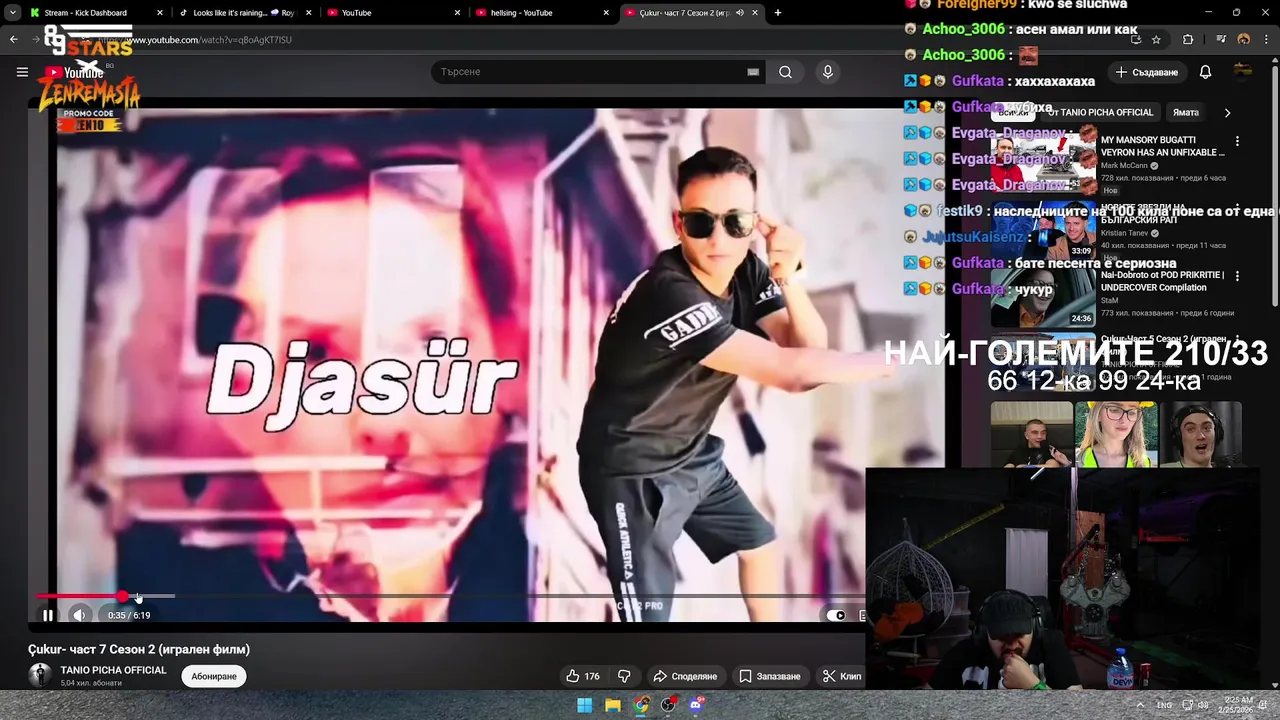Screen dimensions: 1280x720
Task: Click the youtube.com address bar
Action: coord(600,39)
